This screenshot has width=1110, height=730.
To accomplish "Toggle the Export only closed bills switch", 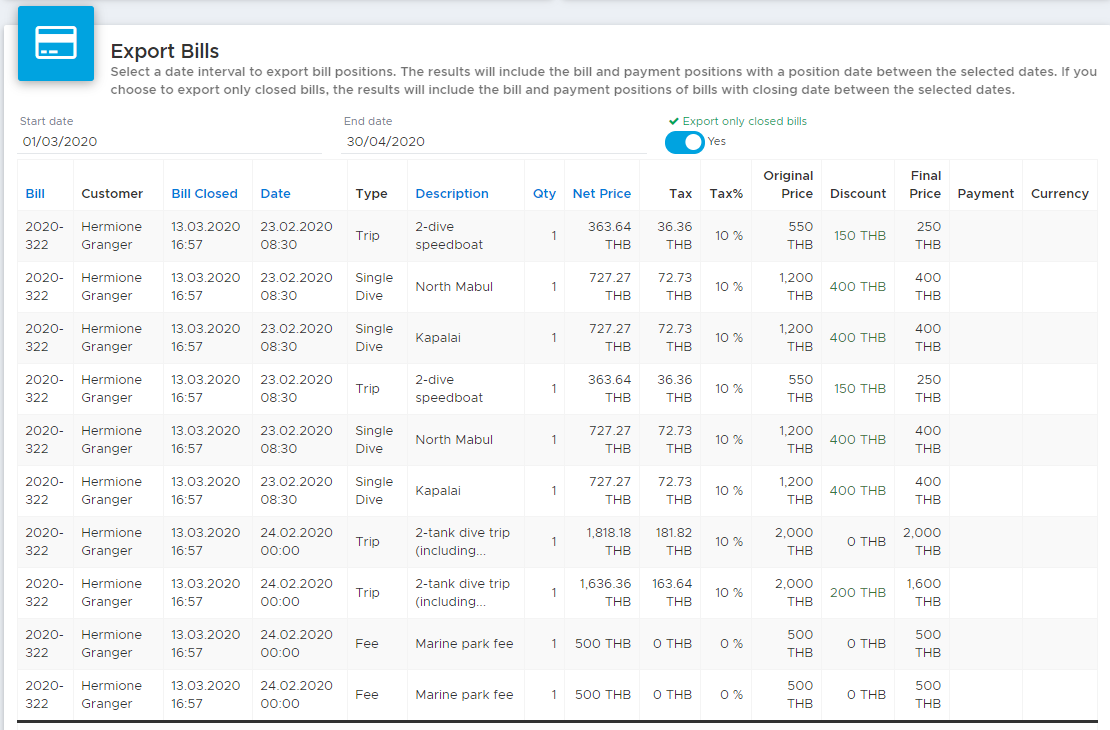I will [685, 142].
